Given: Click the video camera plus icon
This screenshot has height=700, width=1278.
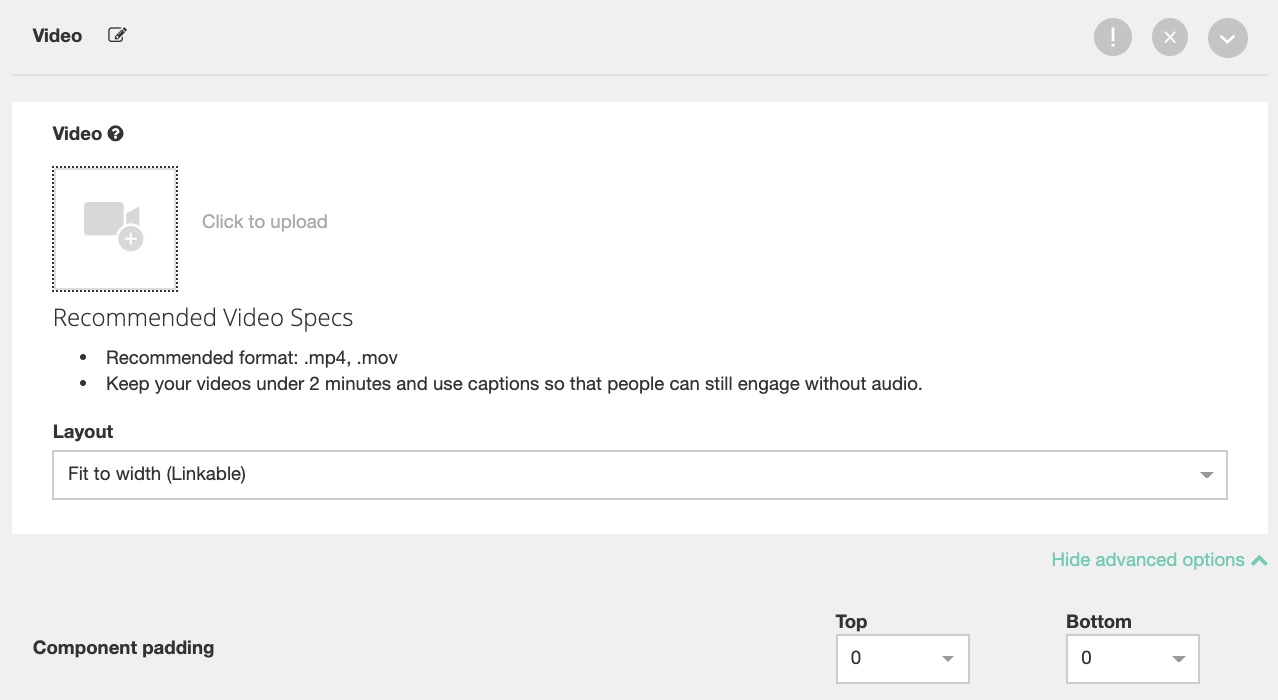Looking at the screenshot, I should [114, 226].
